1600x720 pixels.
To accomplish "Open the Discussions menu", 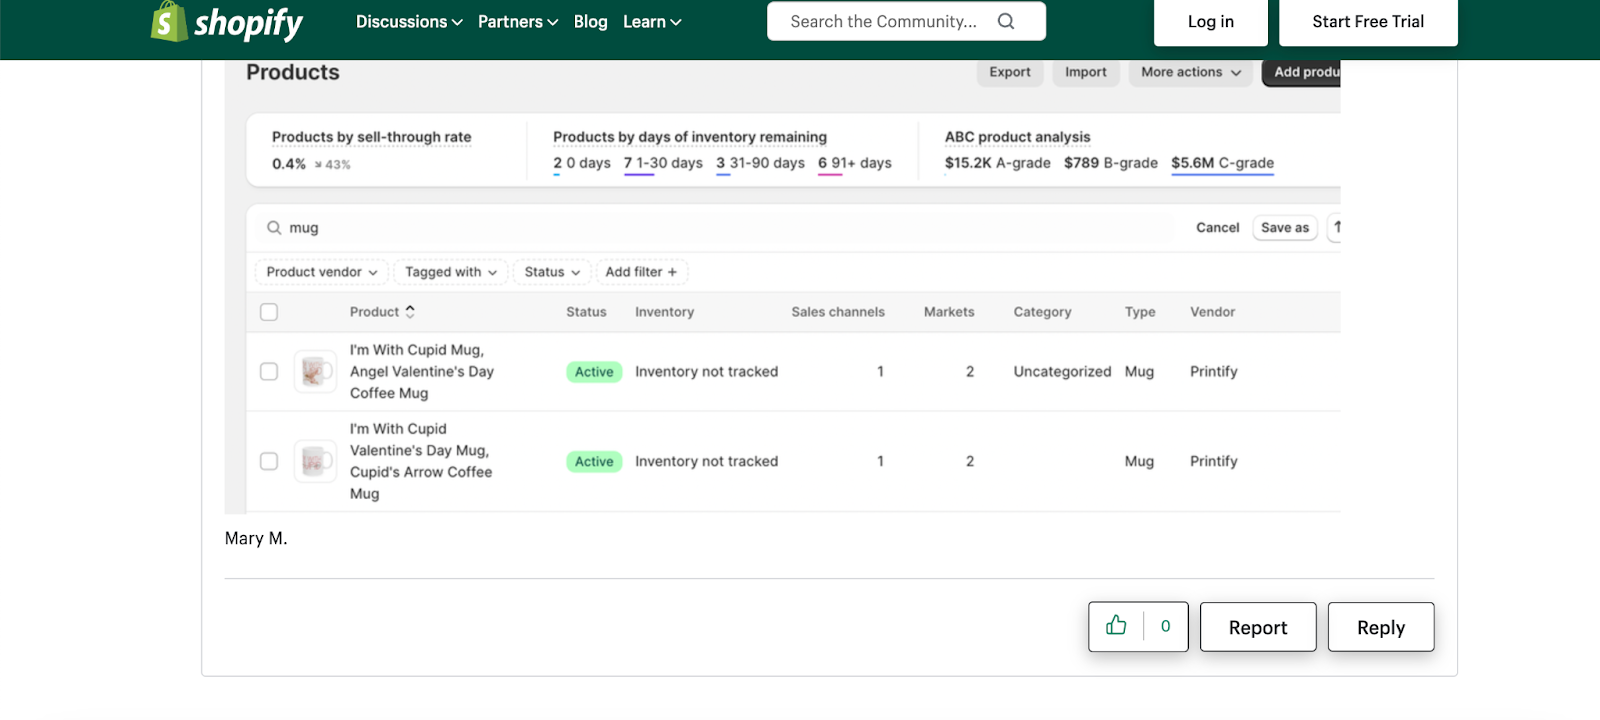I will pos(409,22).
